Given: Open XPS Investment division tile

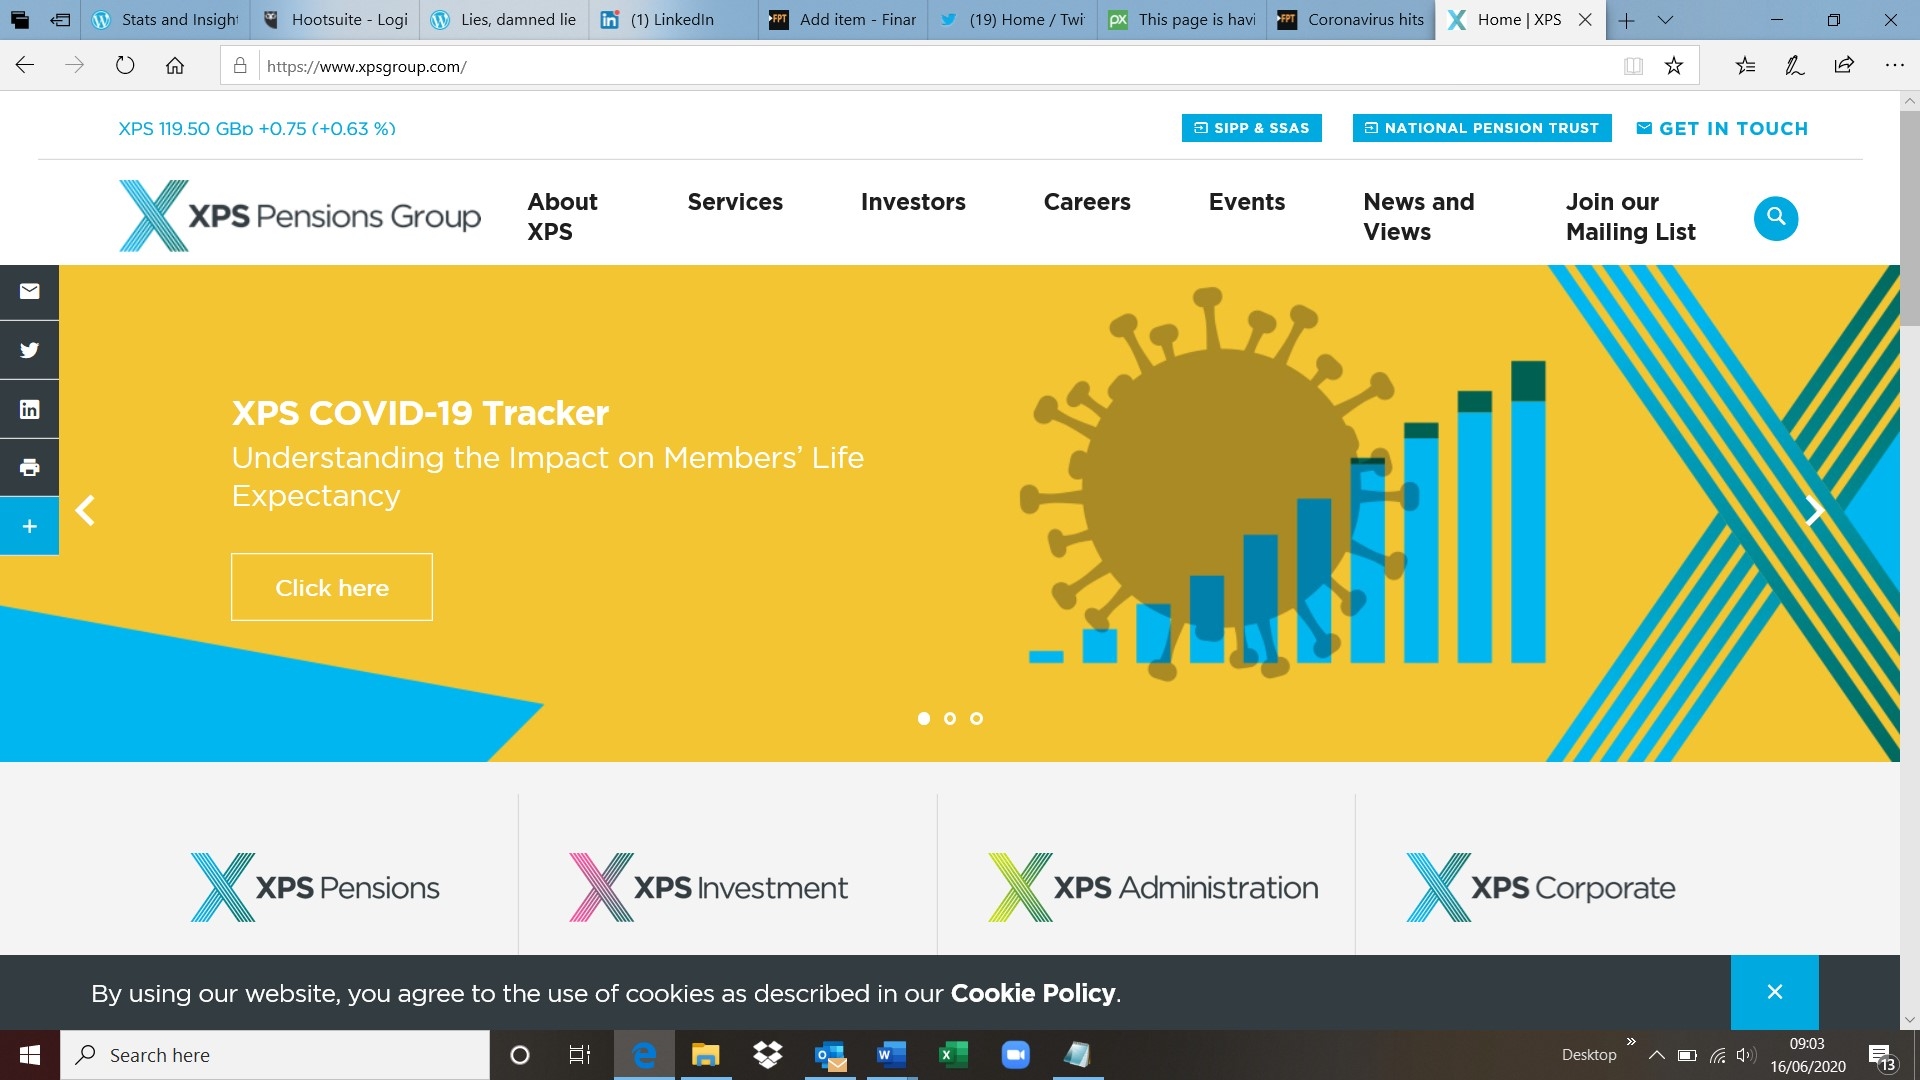Looking at the screenshot, I should click(708, 887).
